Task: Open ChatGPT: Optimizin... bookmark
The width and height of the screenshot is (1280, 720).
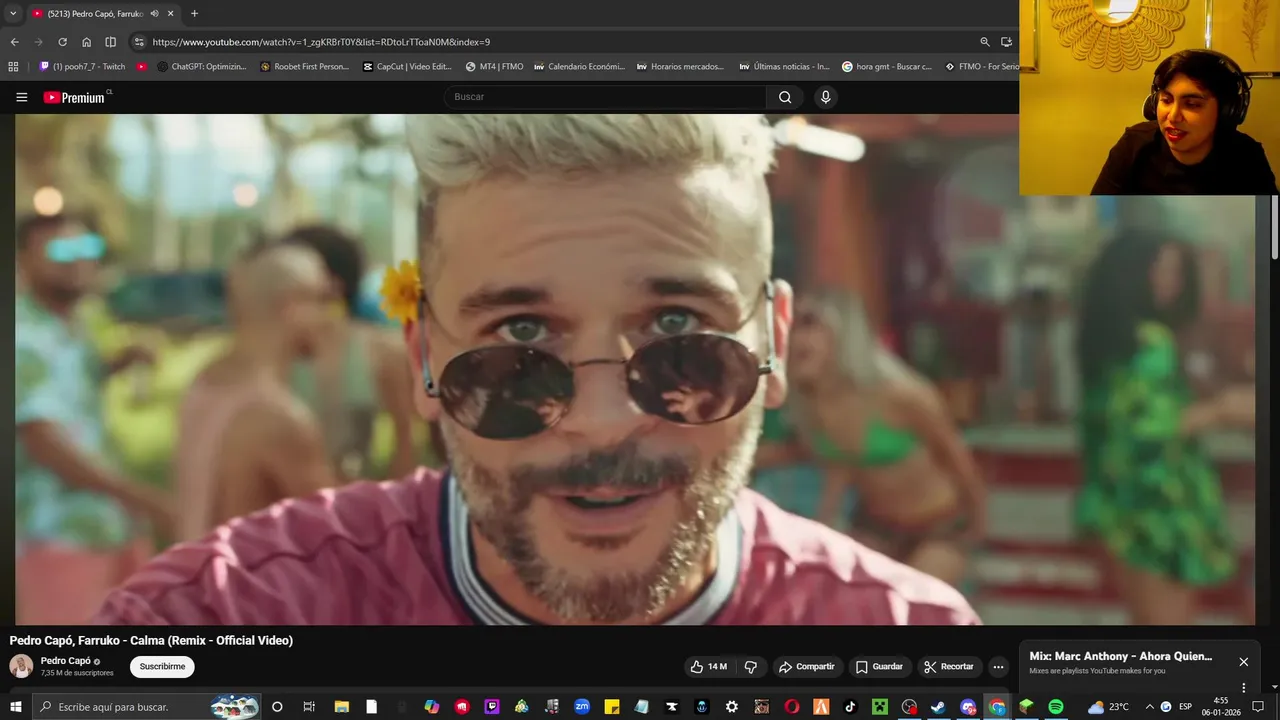Action: pyautogui.click(x=202, y=67)
